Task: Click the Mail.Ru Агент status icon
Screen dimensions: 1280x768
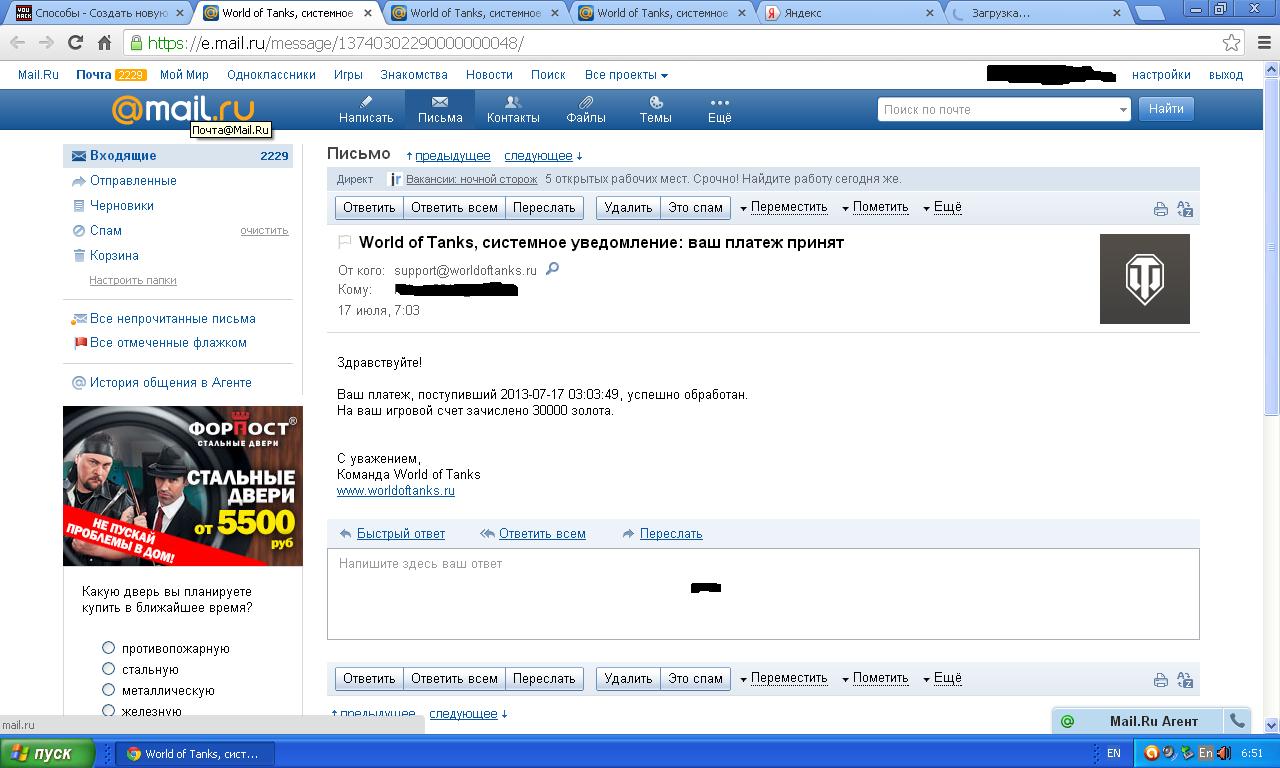Action: pyautogui.click(x=1067, y=721)
